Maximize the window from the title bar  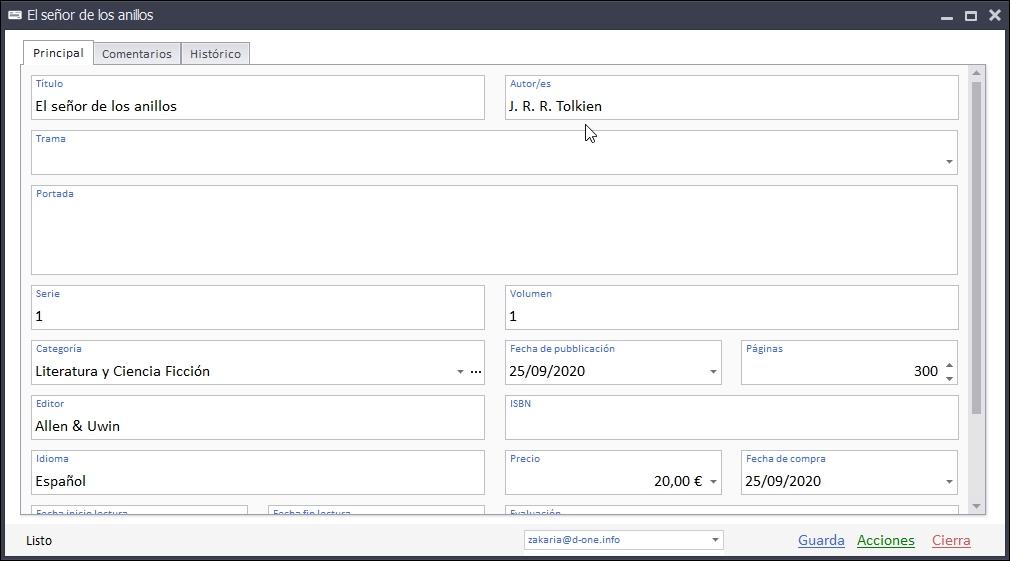click(x=970, y=16)
